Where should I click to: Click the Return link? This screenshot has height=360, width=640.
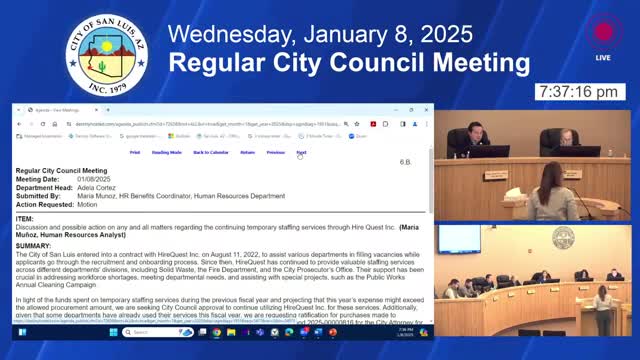tap(247, 152)
